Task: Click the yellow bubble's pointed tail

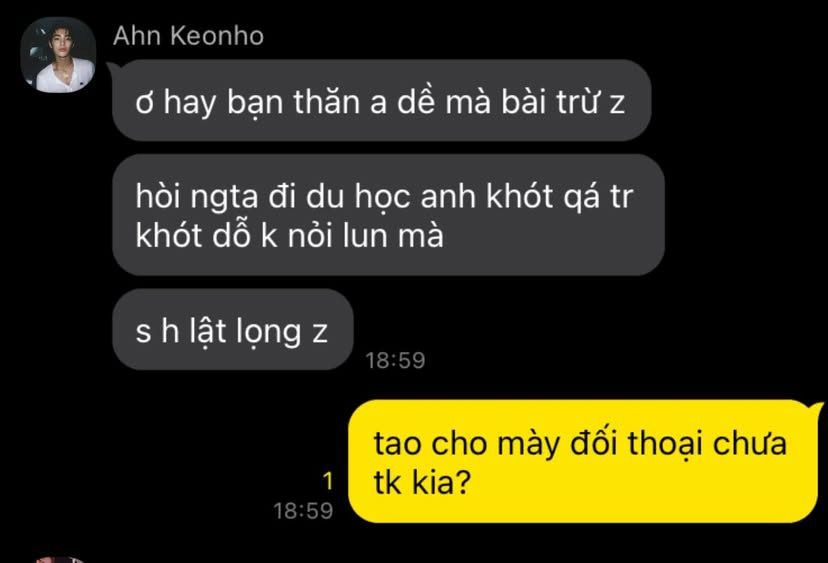Action: click(817, 409)
